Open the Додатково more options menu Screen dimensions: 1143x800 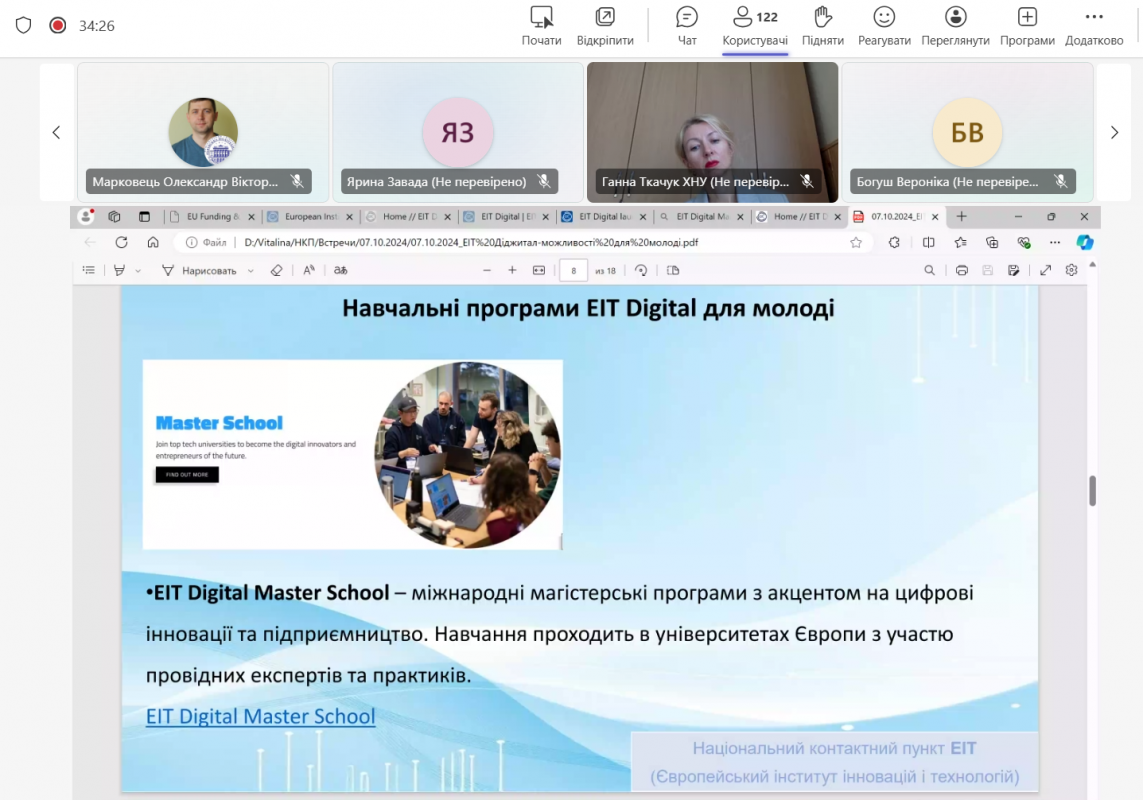pyautogui.click(x=1094, y=26)
